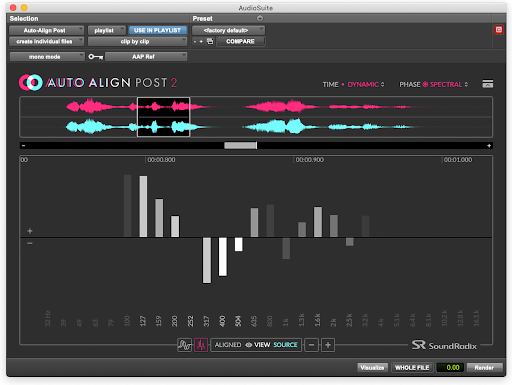The height and width of the screenshot is (385, 512).
Task: Click the Render button
Action: pyautogui.click(x=484, y=367)
